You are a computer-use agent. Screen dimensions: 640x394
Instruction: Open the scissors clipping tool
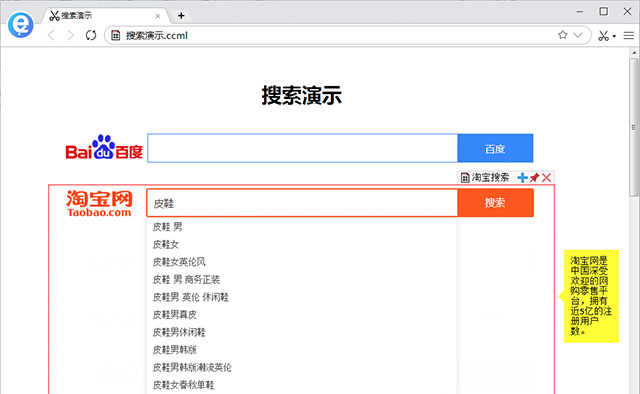coord(603,36)
